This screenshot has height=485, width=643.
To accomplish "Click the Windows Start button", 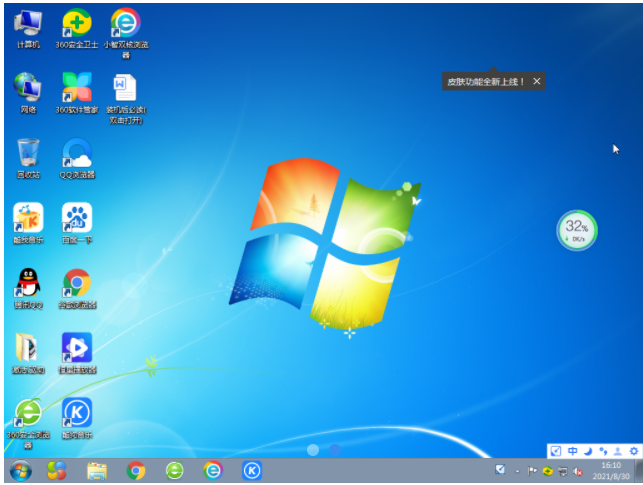I will [x=19, y=470].
